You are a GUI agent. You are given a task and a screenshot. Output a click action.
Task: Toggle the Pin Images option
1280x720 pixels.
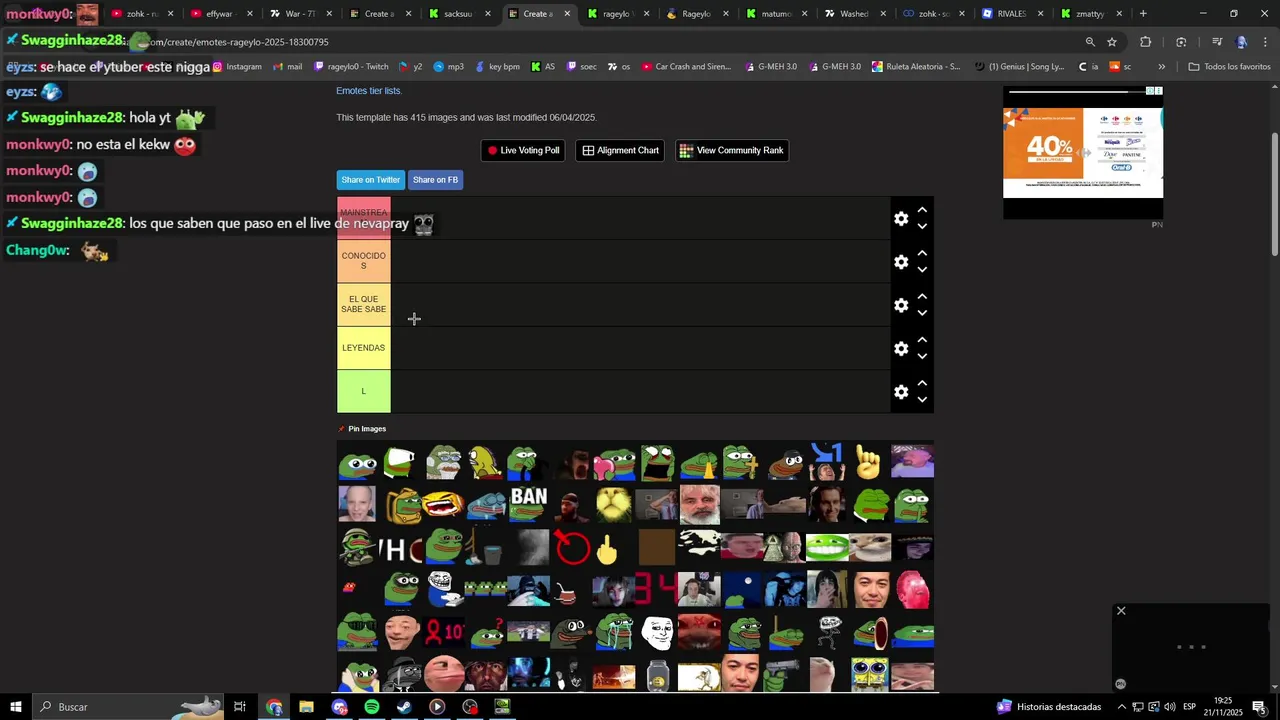(362, 429)
